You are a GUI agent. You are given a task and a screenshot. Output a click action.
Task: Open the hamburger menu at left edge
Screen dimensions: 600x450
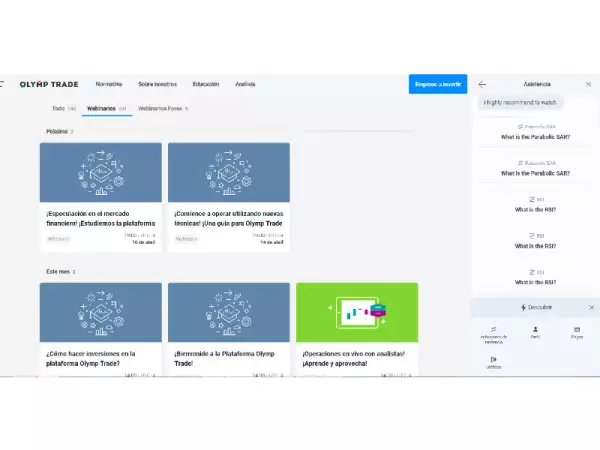tap(2, 84)
